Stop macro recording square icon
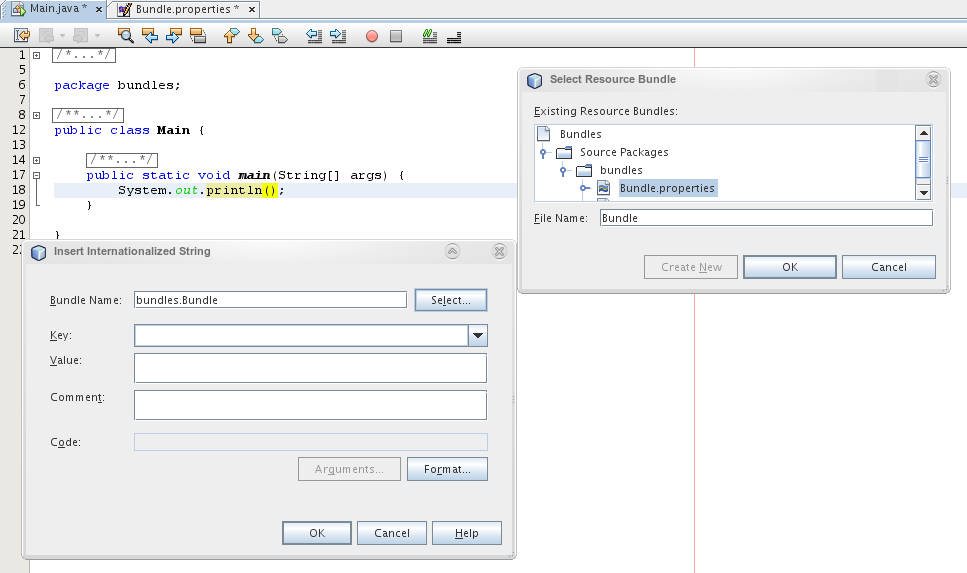Screen dimensions: 967x573 (396, 36)
